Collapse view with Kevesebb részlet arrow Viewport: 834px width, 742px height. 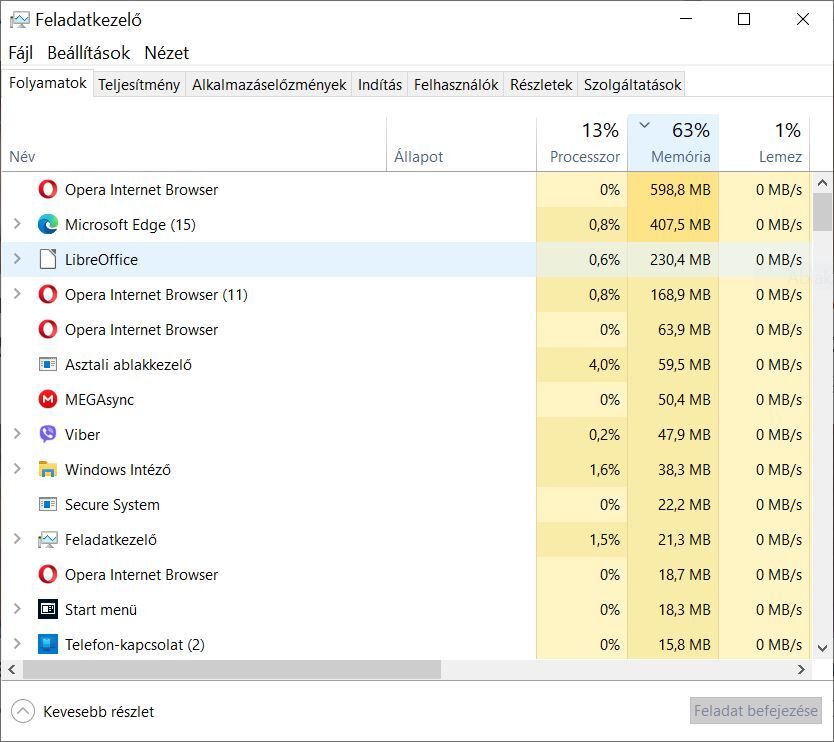click(x=23, y=712)
